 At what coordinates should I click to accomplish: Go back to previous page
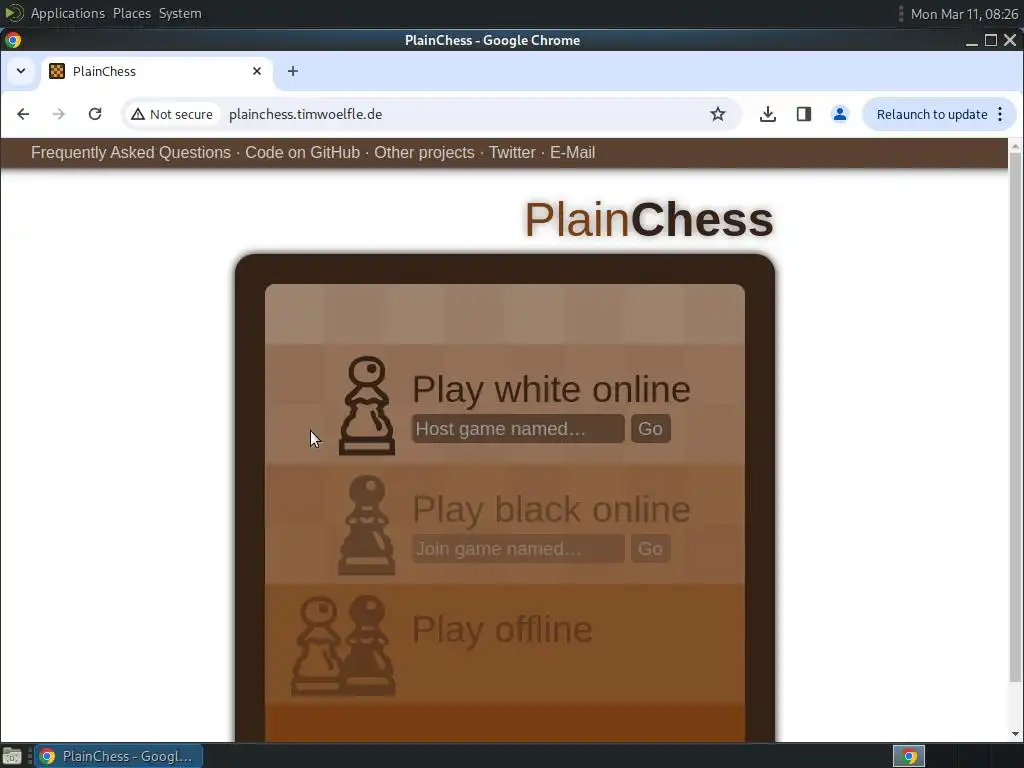tap(24, 114)
